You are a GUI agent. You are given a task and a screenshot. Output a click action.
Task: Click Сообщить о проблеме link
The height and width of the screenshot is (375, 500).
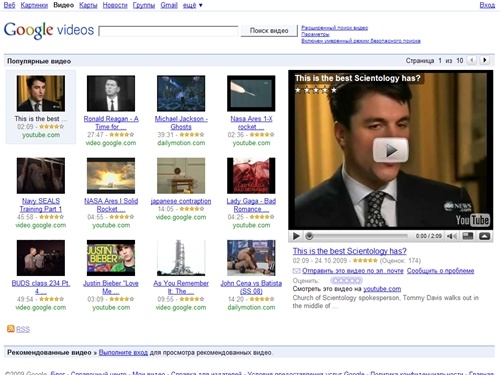click(x=440, y=271)
